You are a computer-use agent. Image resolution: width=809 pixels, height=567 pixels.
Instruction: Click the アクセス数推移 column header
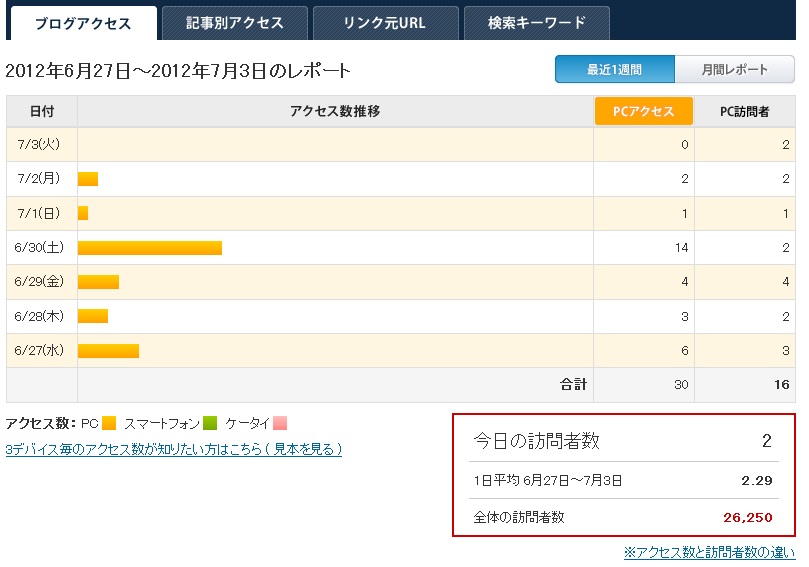pyautogui.click(x=335, y=111)
